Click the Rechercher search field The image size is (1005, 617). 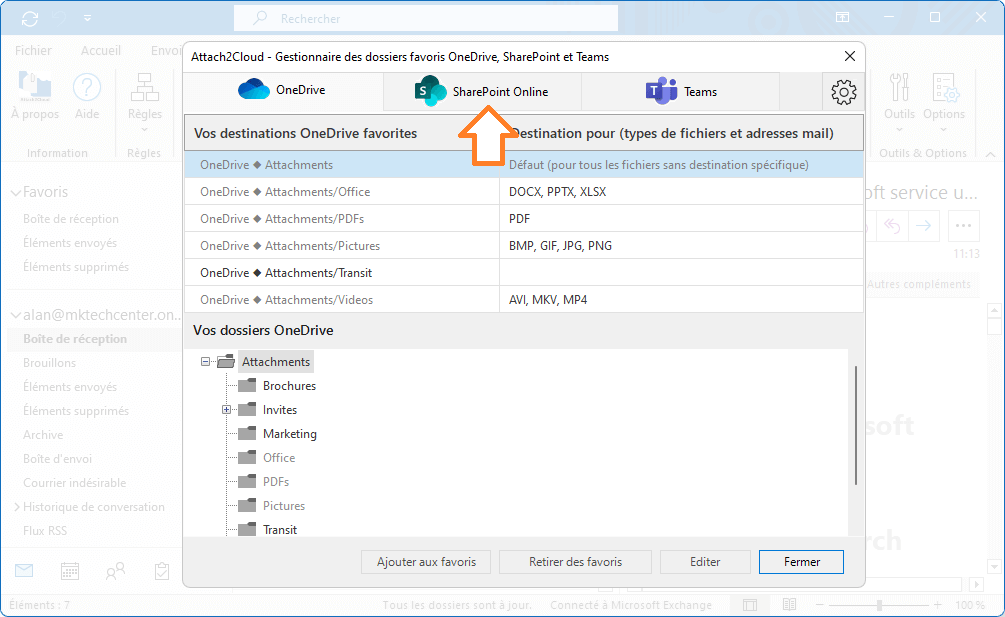tap(425, 18)
